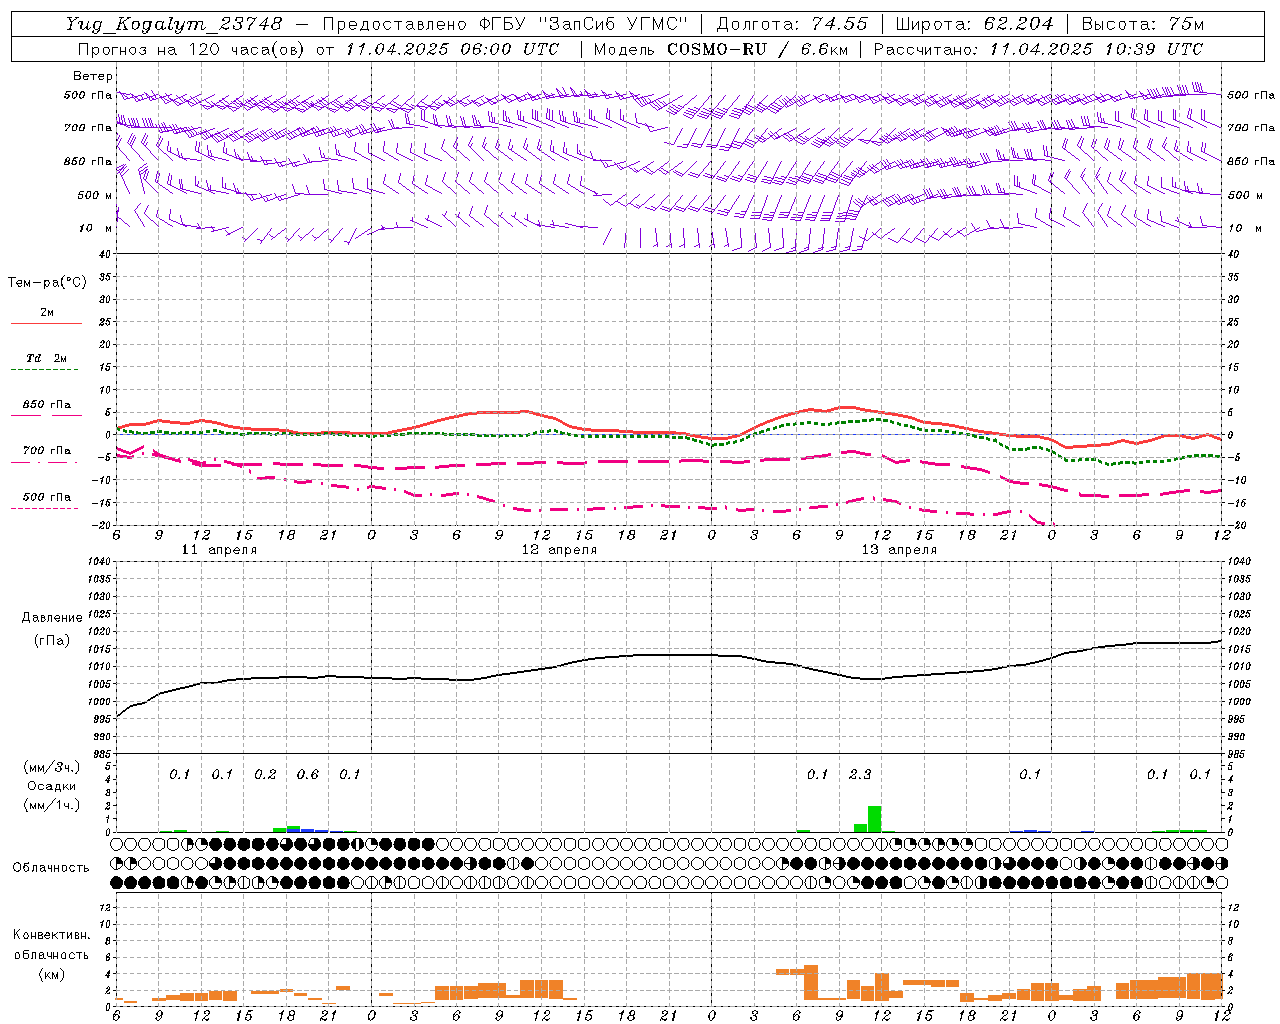Click the Долгота: 74.55 header field
Screen dimensions: 1280x1024
pyautogui.click(x=792, y=24)
